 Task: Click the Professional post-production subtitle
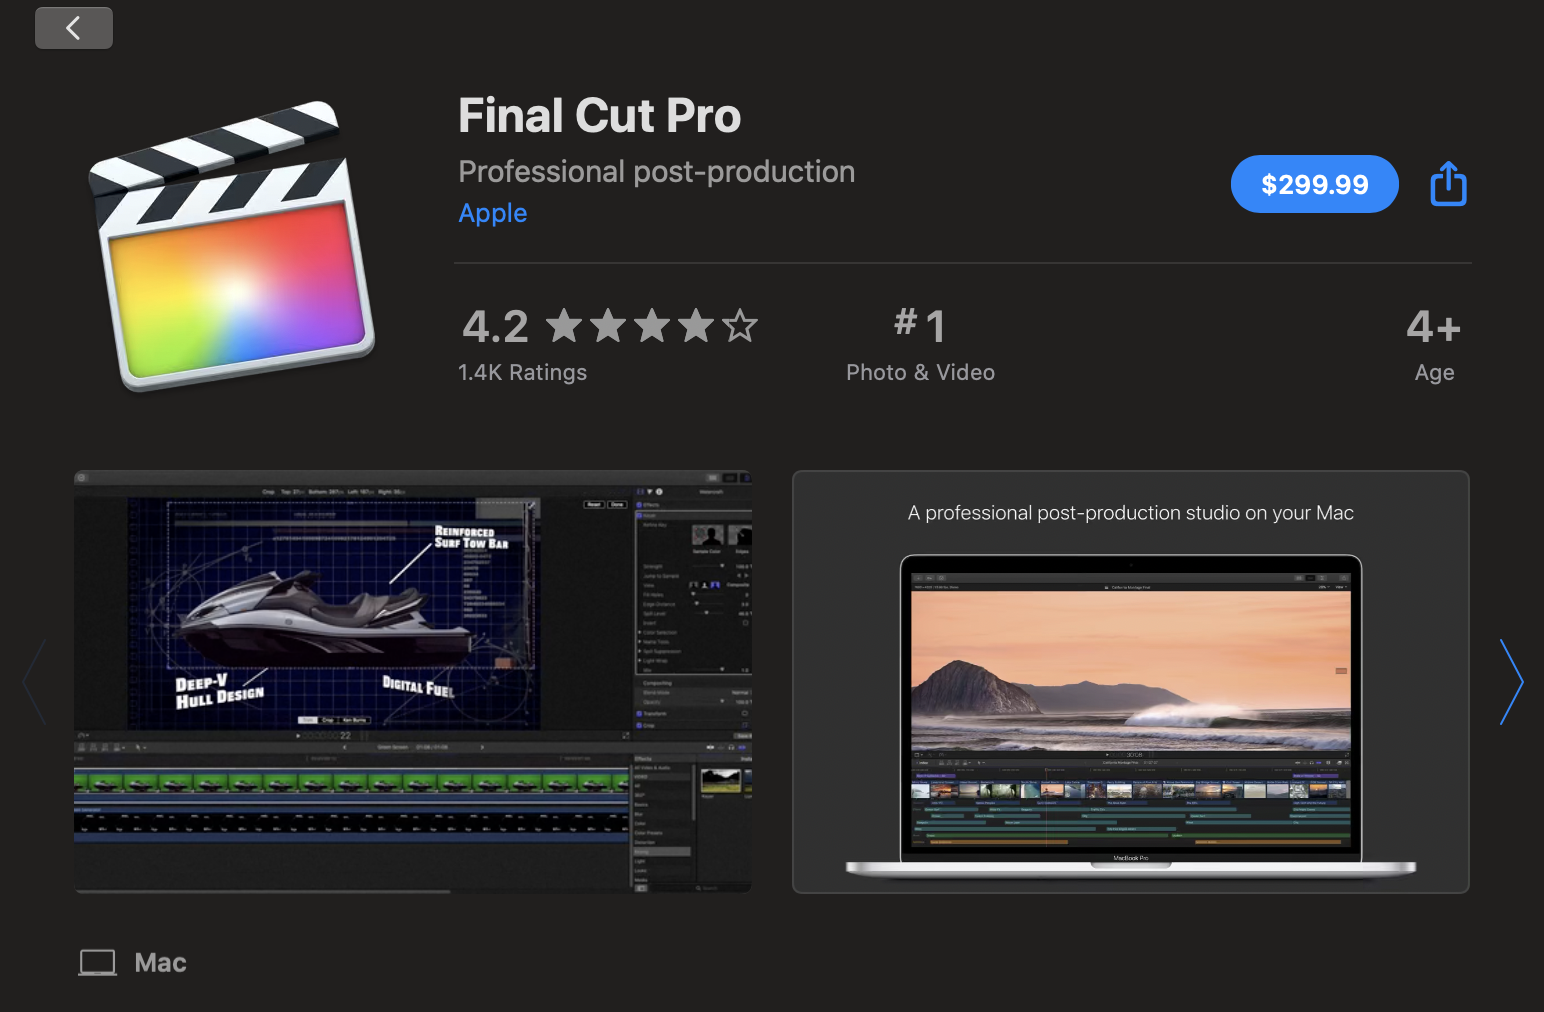pyautogui.click(x=656, y=172)
